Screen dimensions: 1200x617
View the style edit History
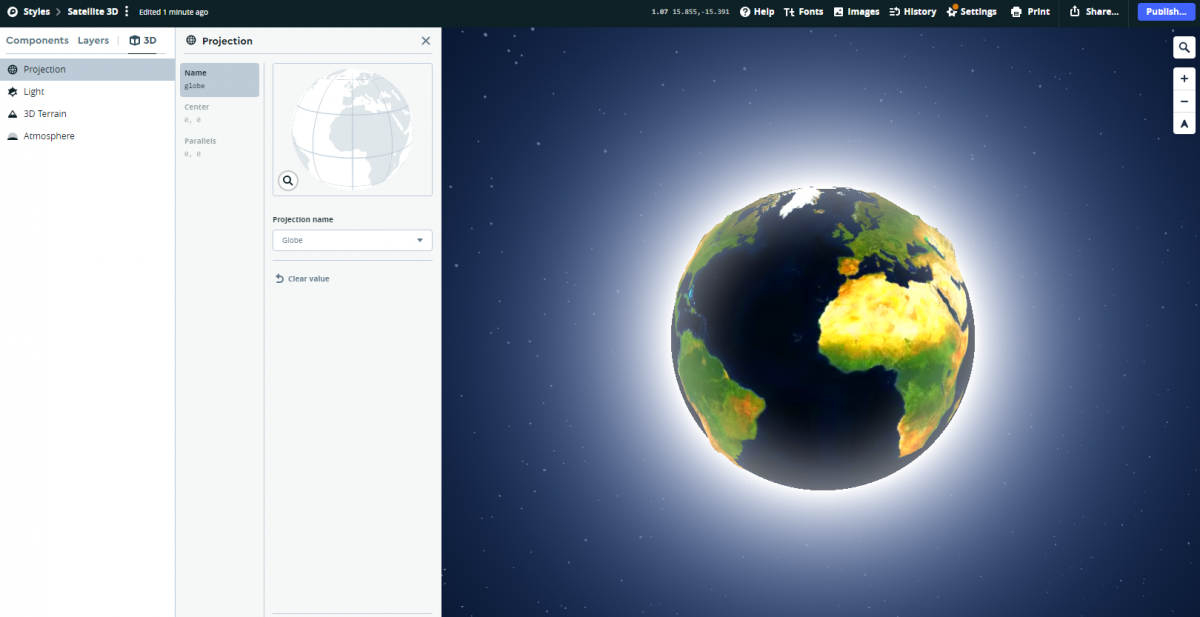pyautogui.click(x=913, y=12)
